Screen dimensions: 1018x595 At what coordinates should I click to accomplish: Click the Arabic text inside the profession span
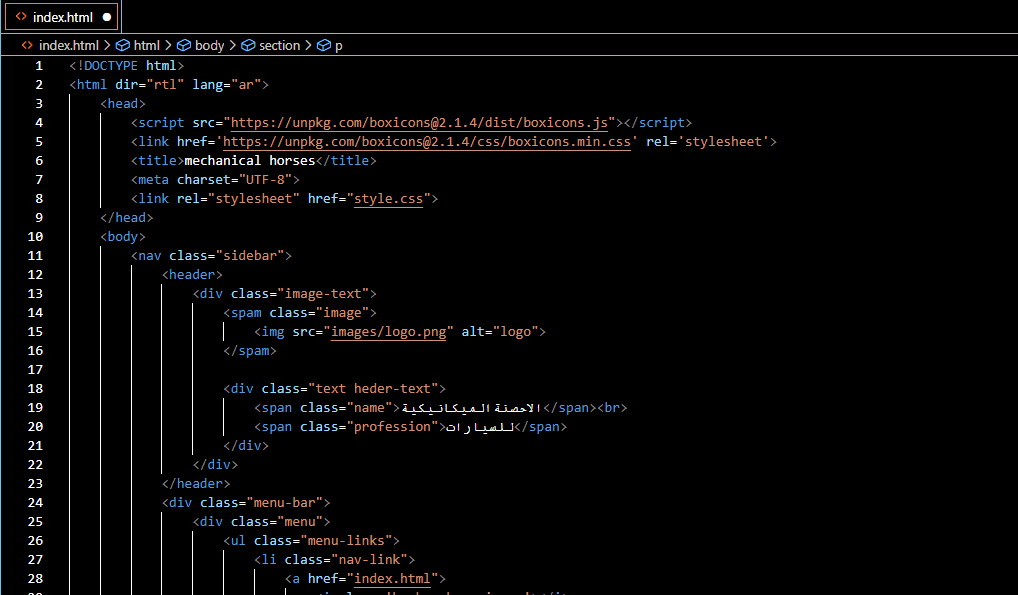(x=480, y=427)
